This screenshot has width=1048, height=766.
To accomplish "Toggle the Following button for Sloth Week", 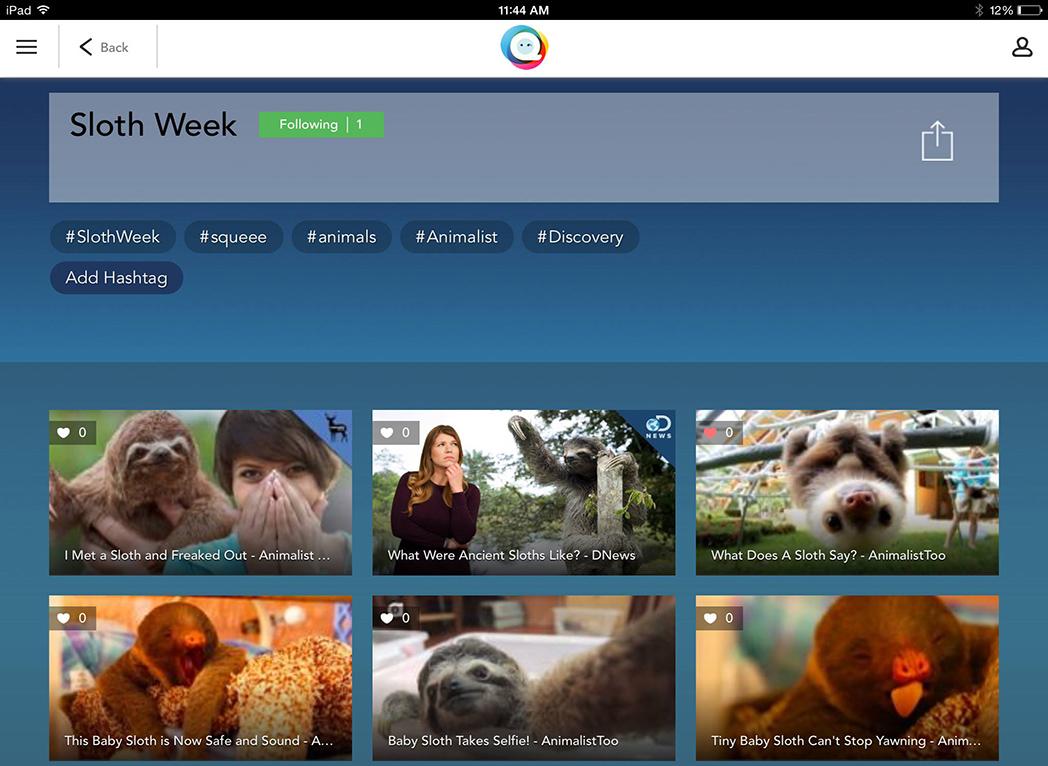I will pyautogui.click(x=321, y=124).
